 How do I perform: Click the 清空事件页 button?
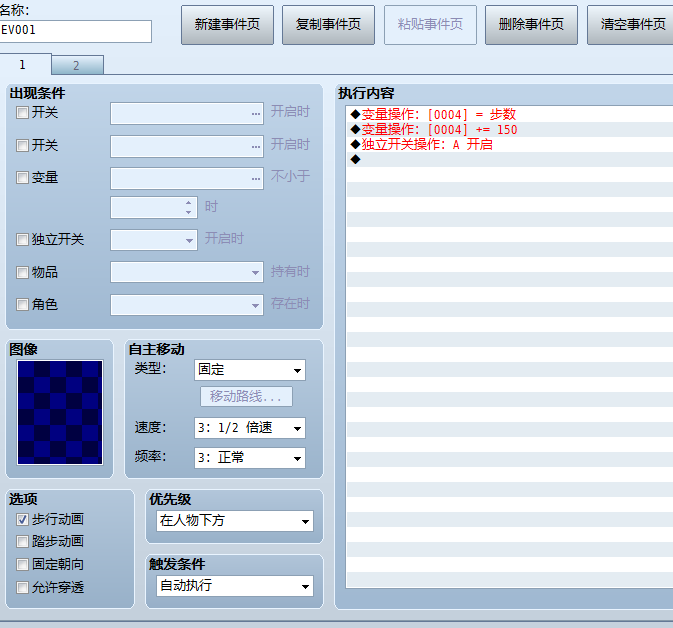[630, 25]
